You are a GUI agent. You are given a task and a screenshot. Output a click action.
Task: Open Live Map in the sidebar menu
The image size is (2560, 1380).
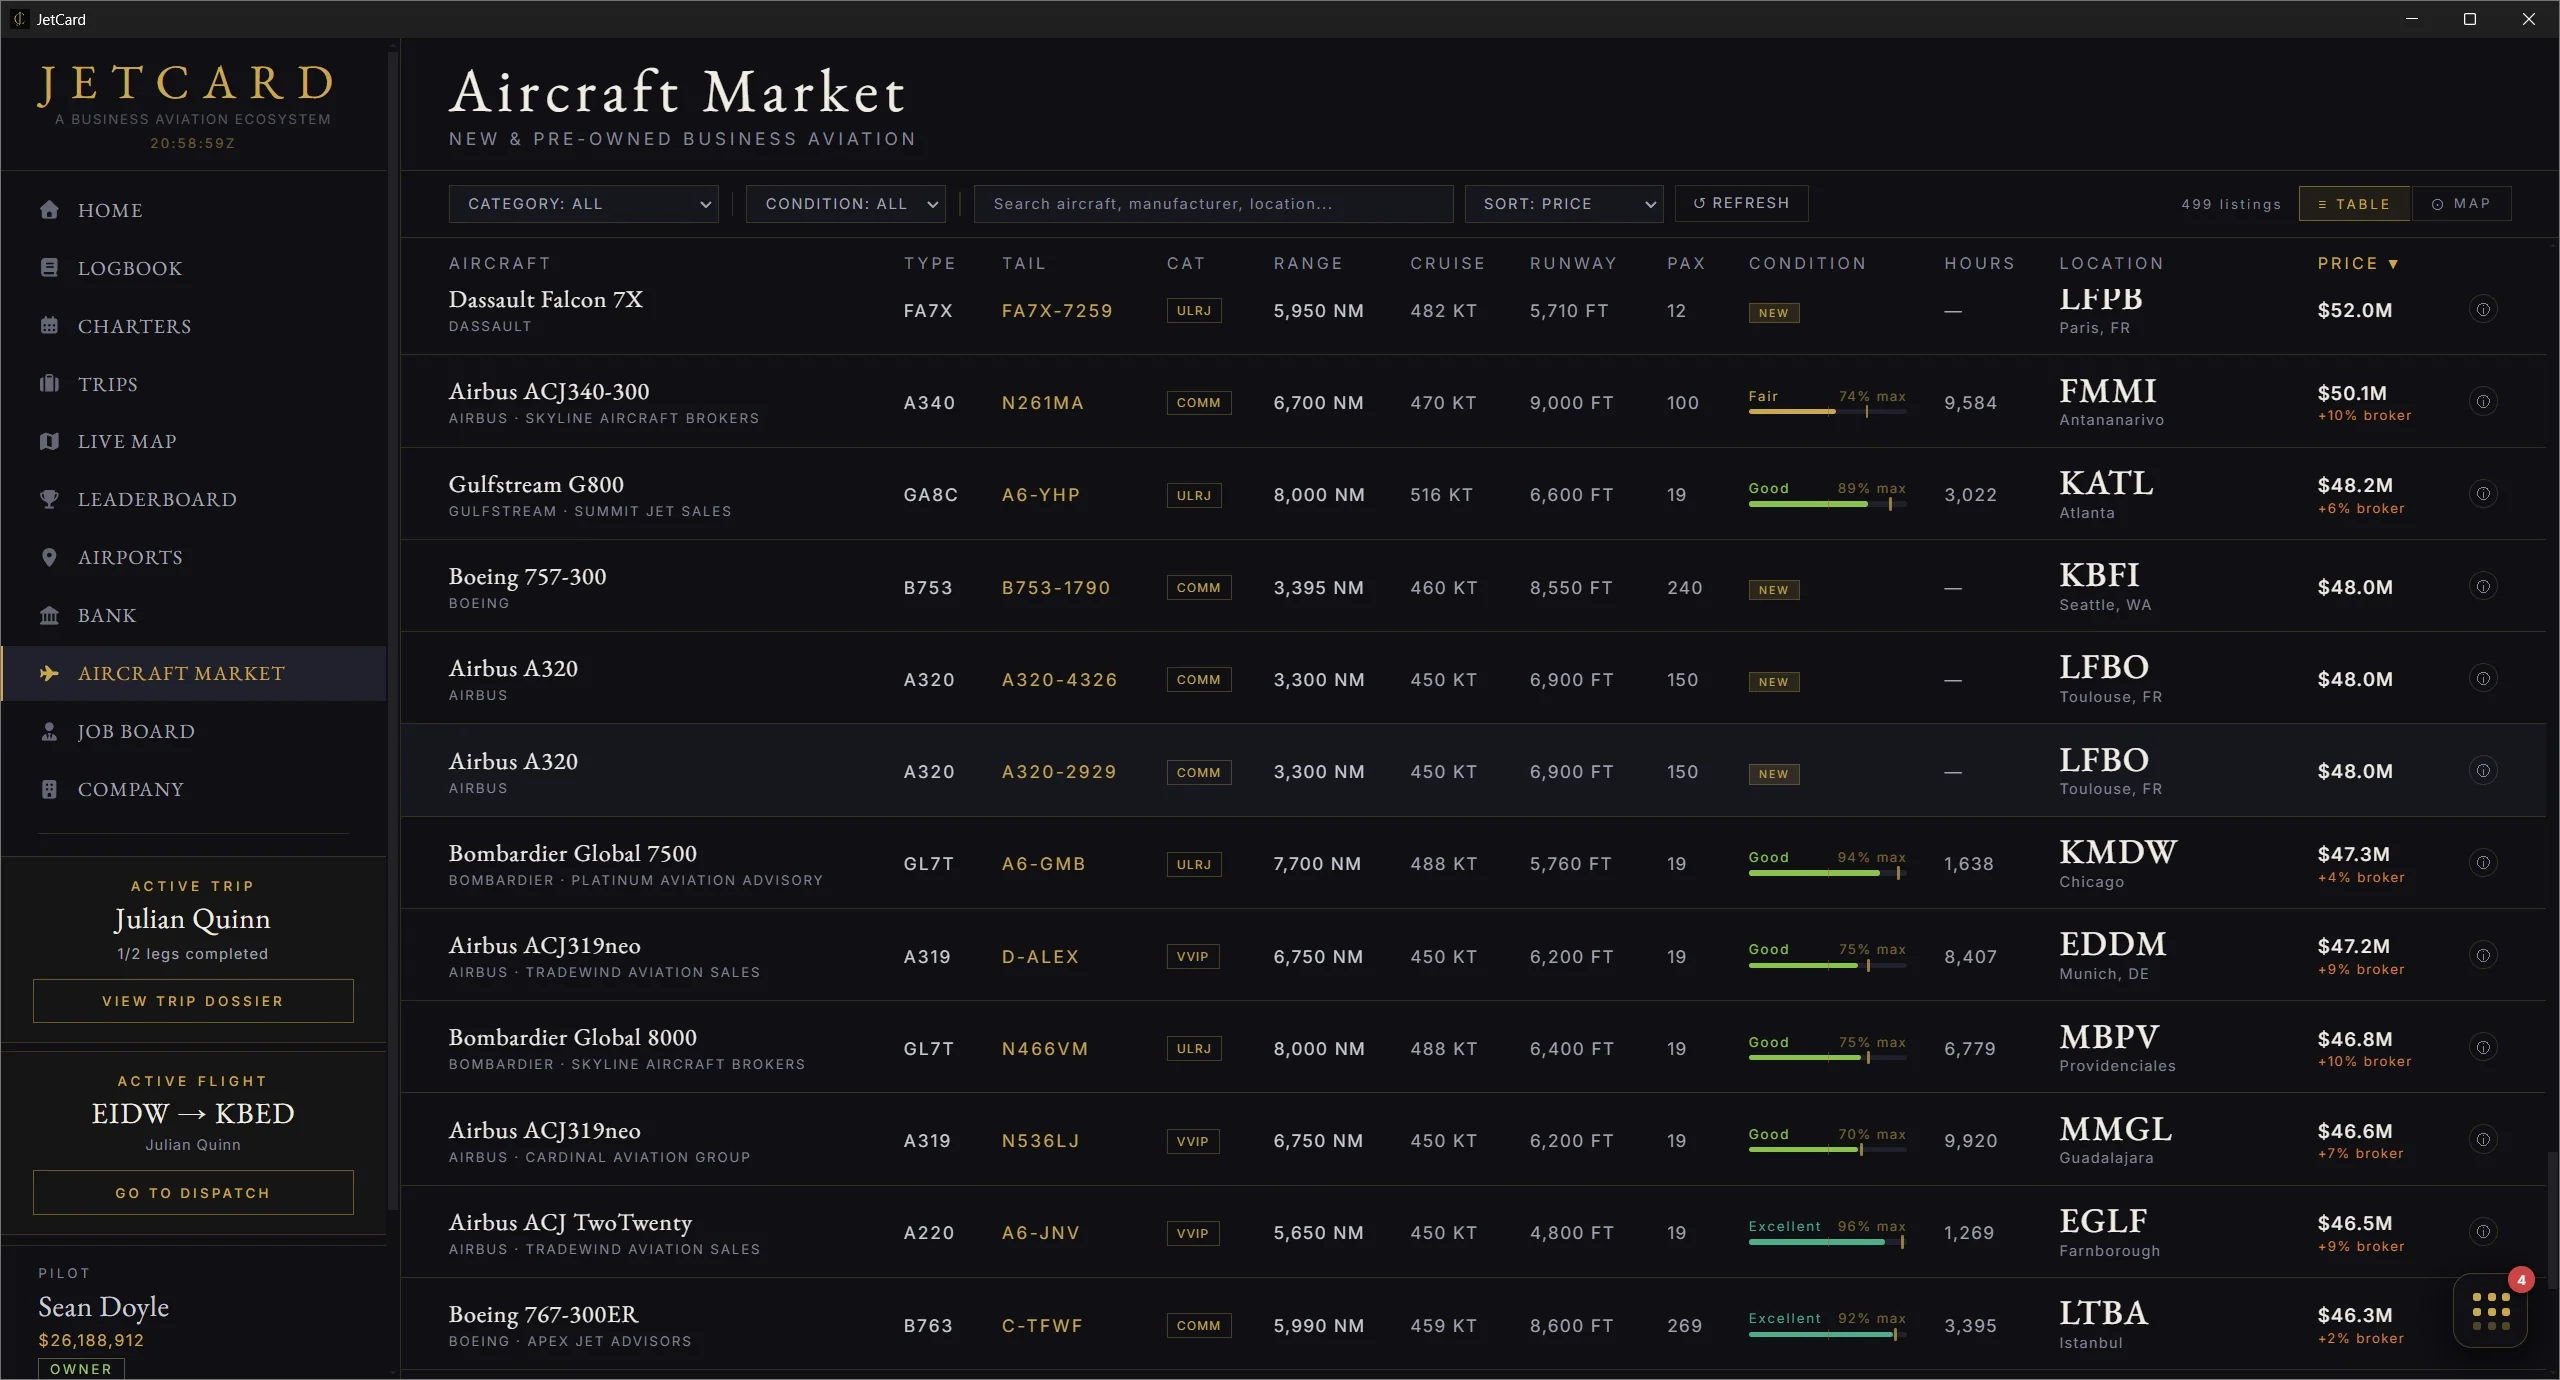194,442
